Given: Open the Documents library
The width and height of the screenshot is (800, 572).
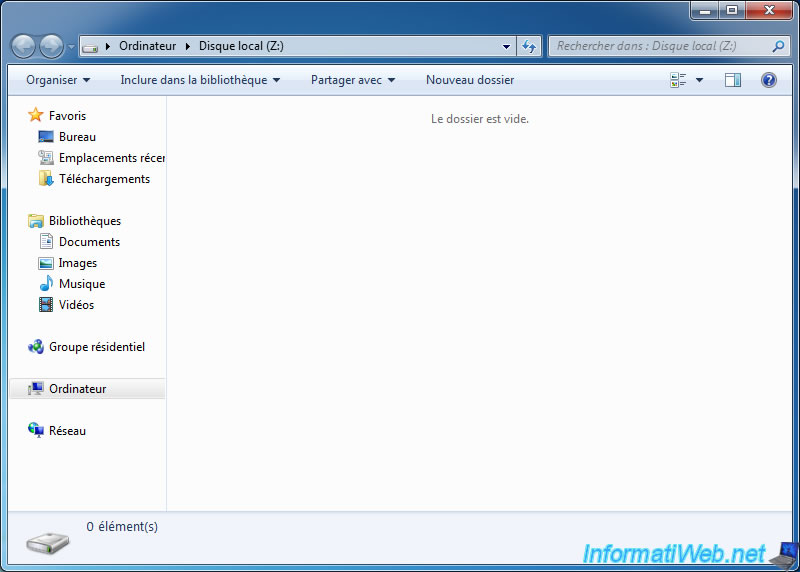Looking at the screenshot, I should (89, 242).
